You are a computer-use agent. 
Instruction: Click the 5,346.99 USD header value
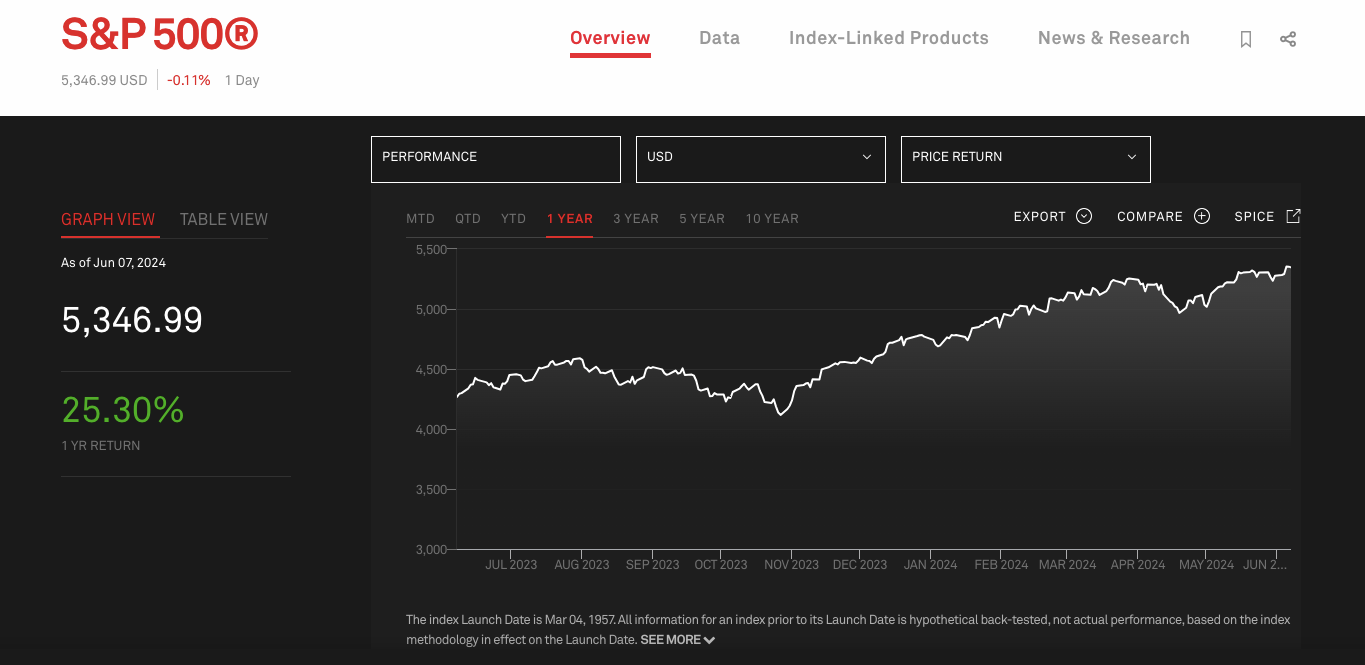[104, 80]
